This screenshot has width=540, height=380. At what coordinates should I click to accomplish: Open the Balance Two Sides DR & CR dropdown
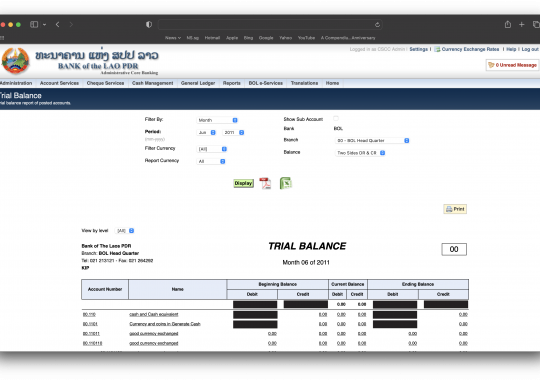(360, 153)
